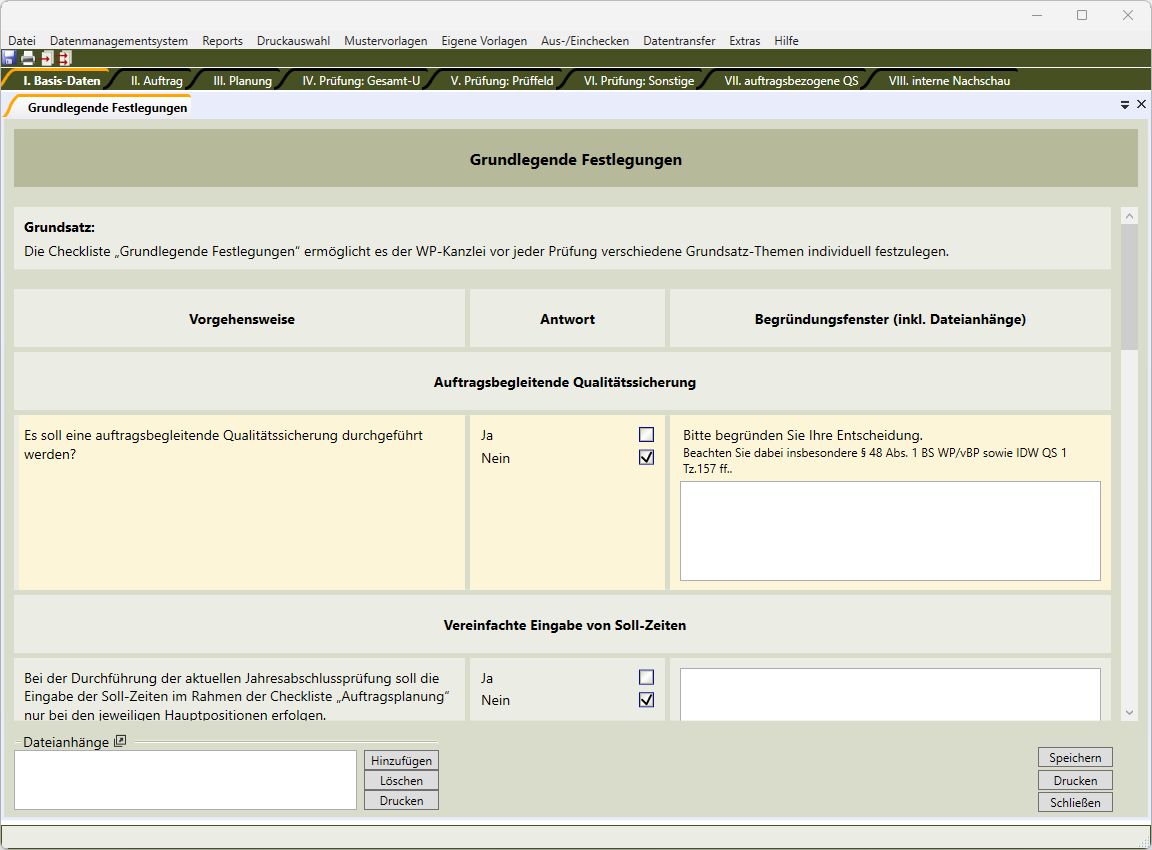Click the double red arrow document icon

64,58
